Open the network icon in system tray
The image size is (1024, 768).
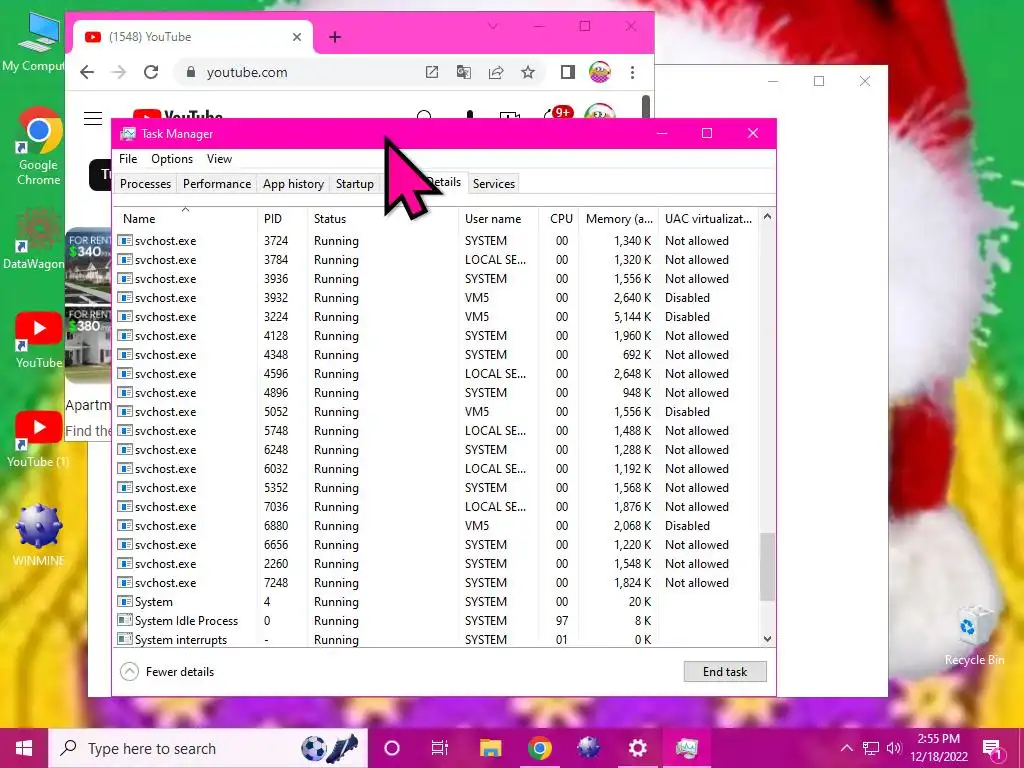(x=871, y=748)
